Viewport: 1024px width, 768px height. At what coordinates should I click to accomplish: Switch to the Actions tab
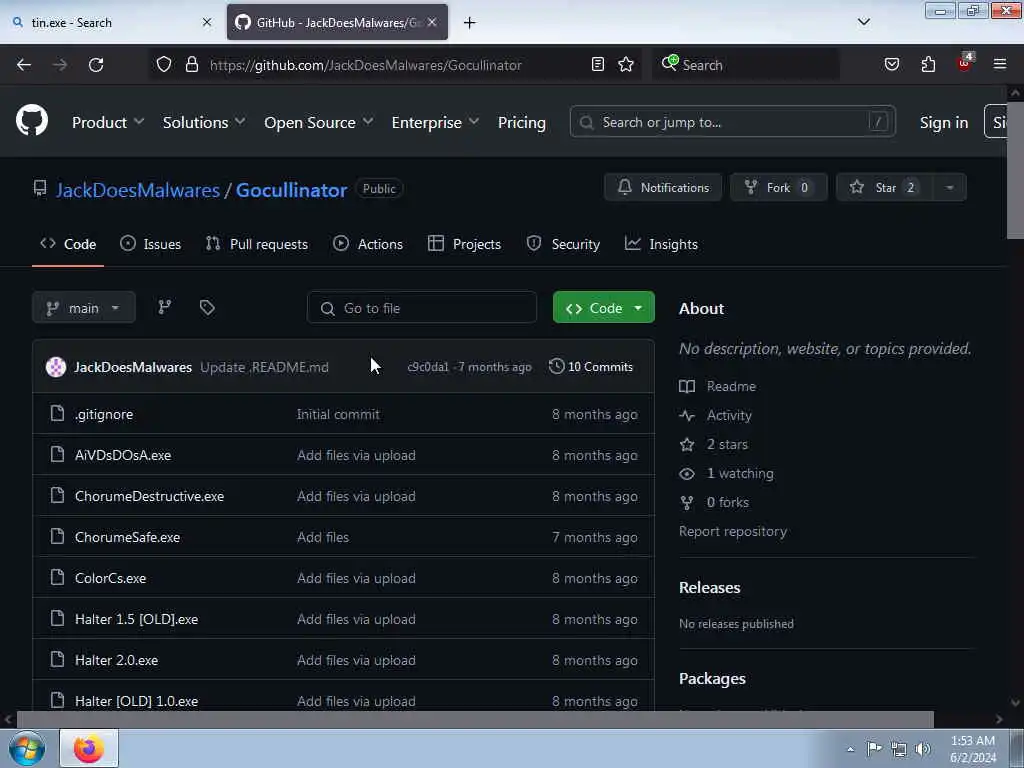click(368, 244)
